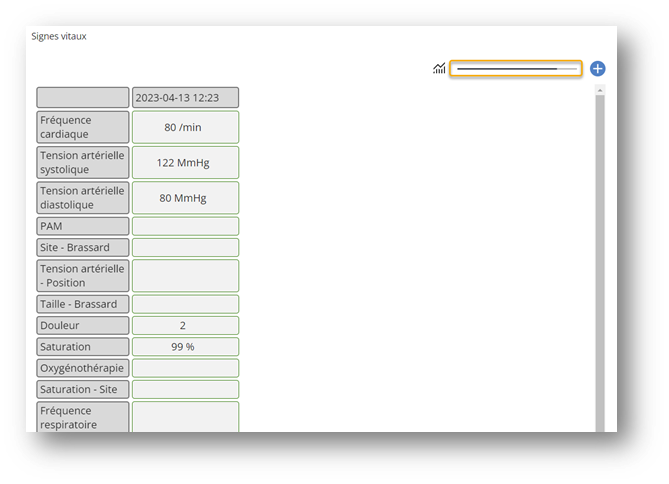669x484 pixels.
Task: Click the highlighted time range slider
Action: pos(515,69)
